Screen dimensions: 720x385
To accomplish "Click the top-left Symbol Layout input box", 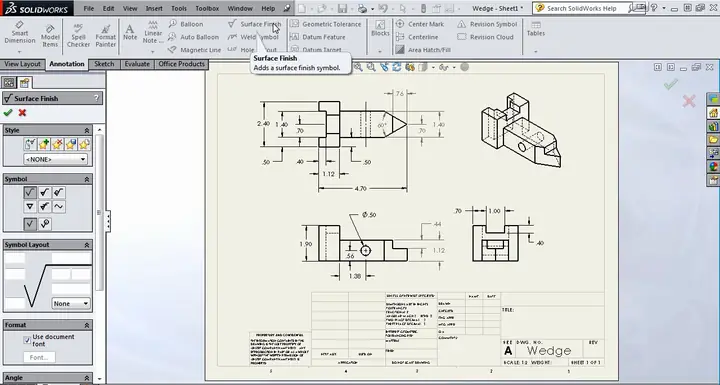I will pos(15,258).
